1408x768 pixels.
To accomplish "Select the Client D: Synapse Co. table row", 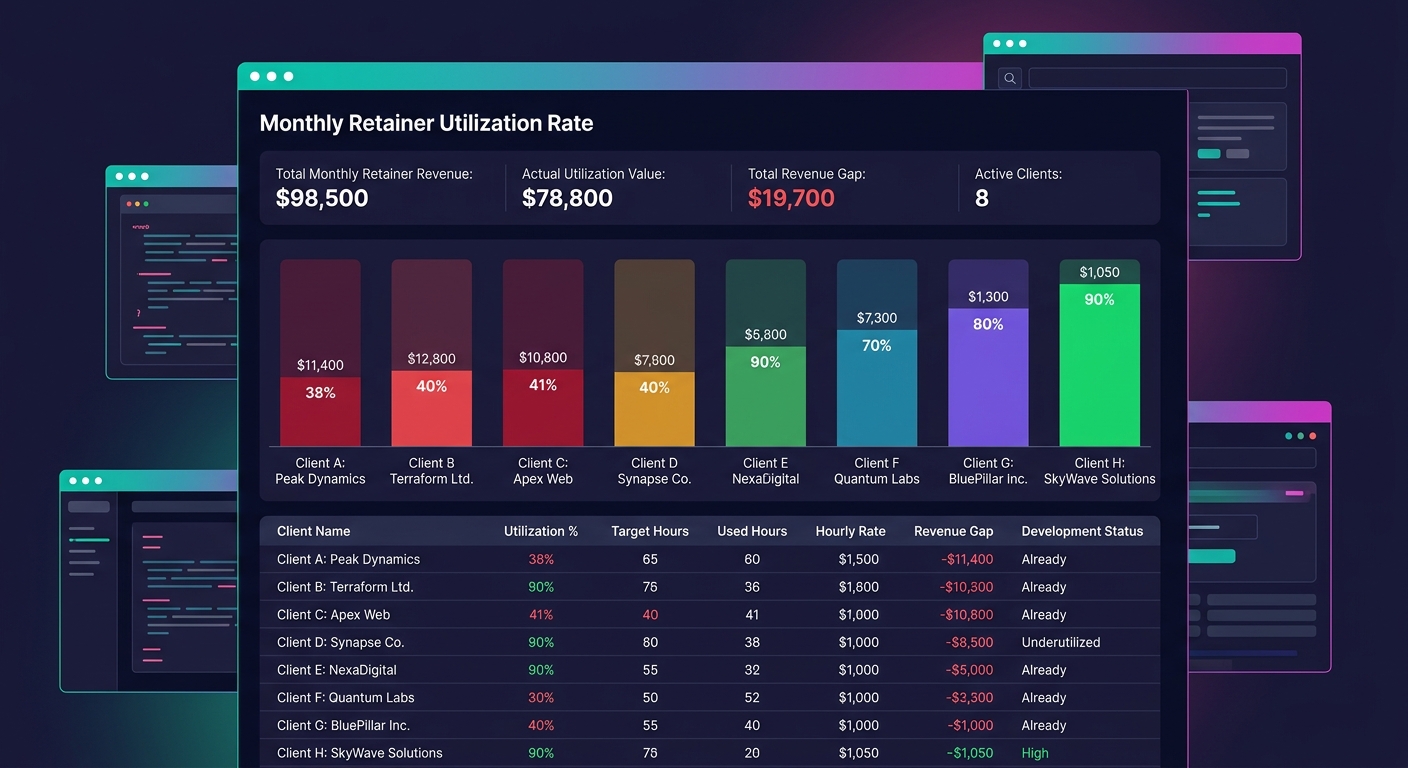I will click(x=500, y=642).
